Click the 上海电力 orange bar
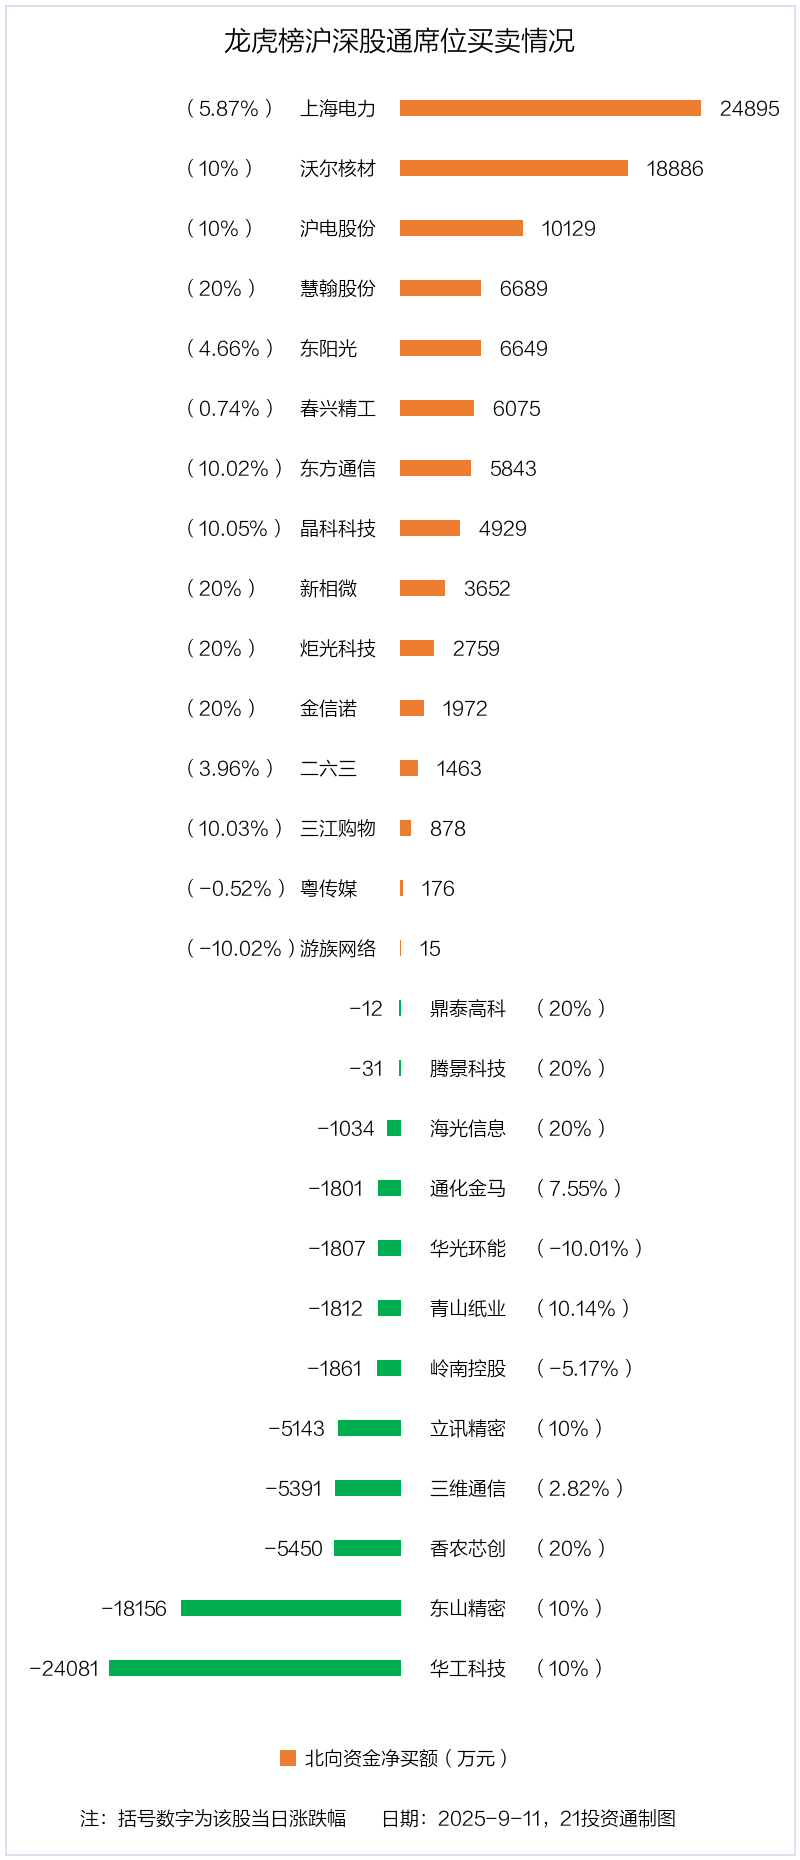 point(550,108)
